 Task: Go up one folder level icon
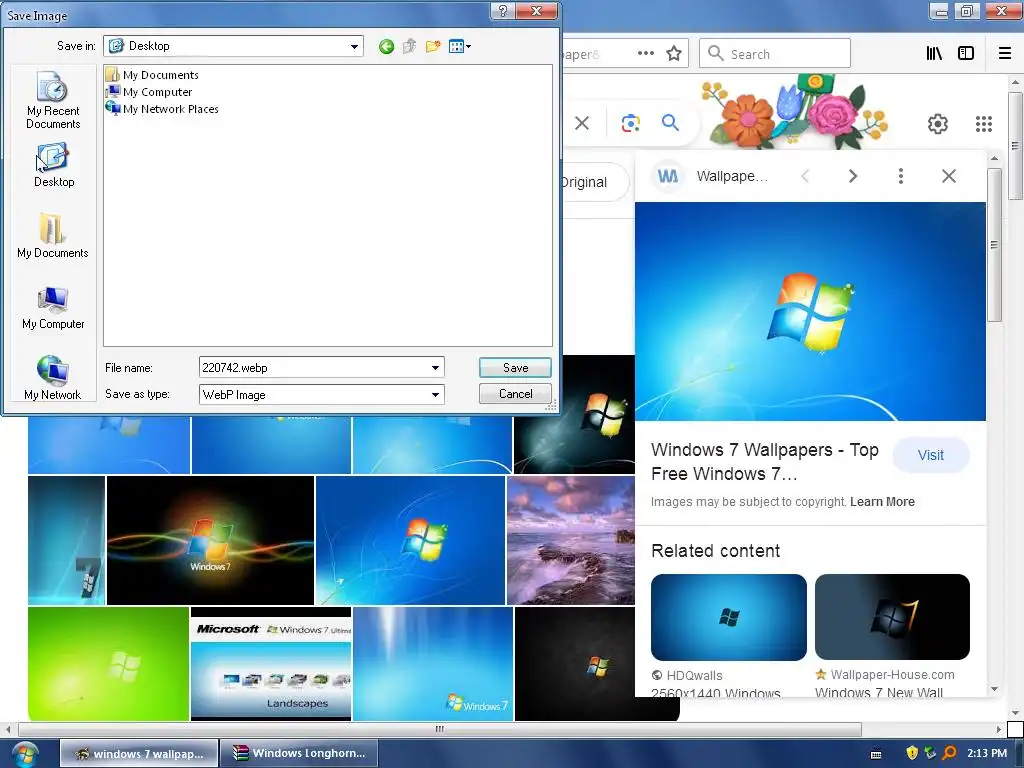point(409,46)
